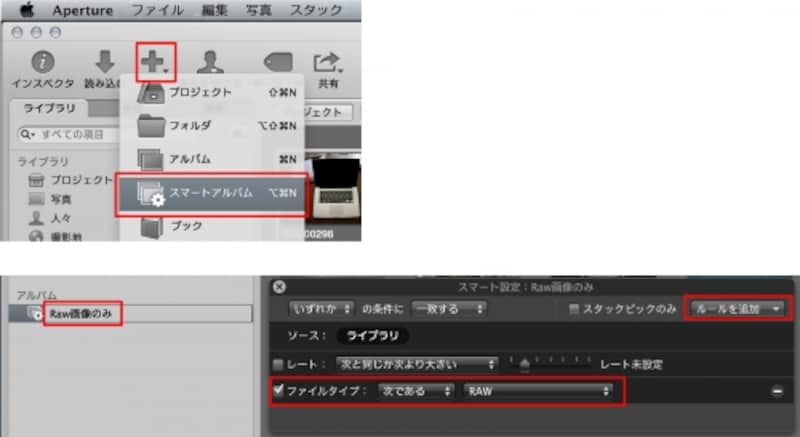Select the Raw画像のみ smart album
Screen dimensions: 800x437
(x=80, y=314)
